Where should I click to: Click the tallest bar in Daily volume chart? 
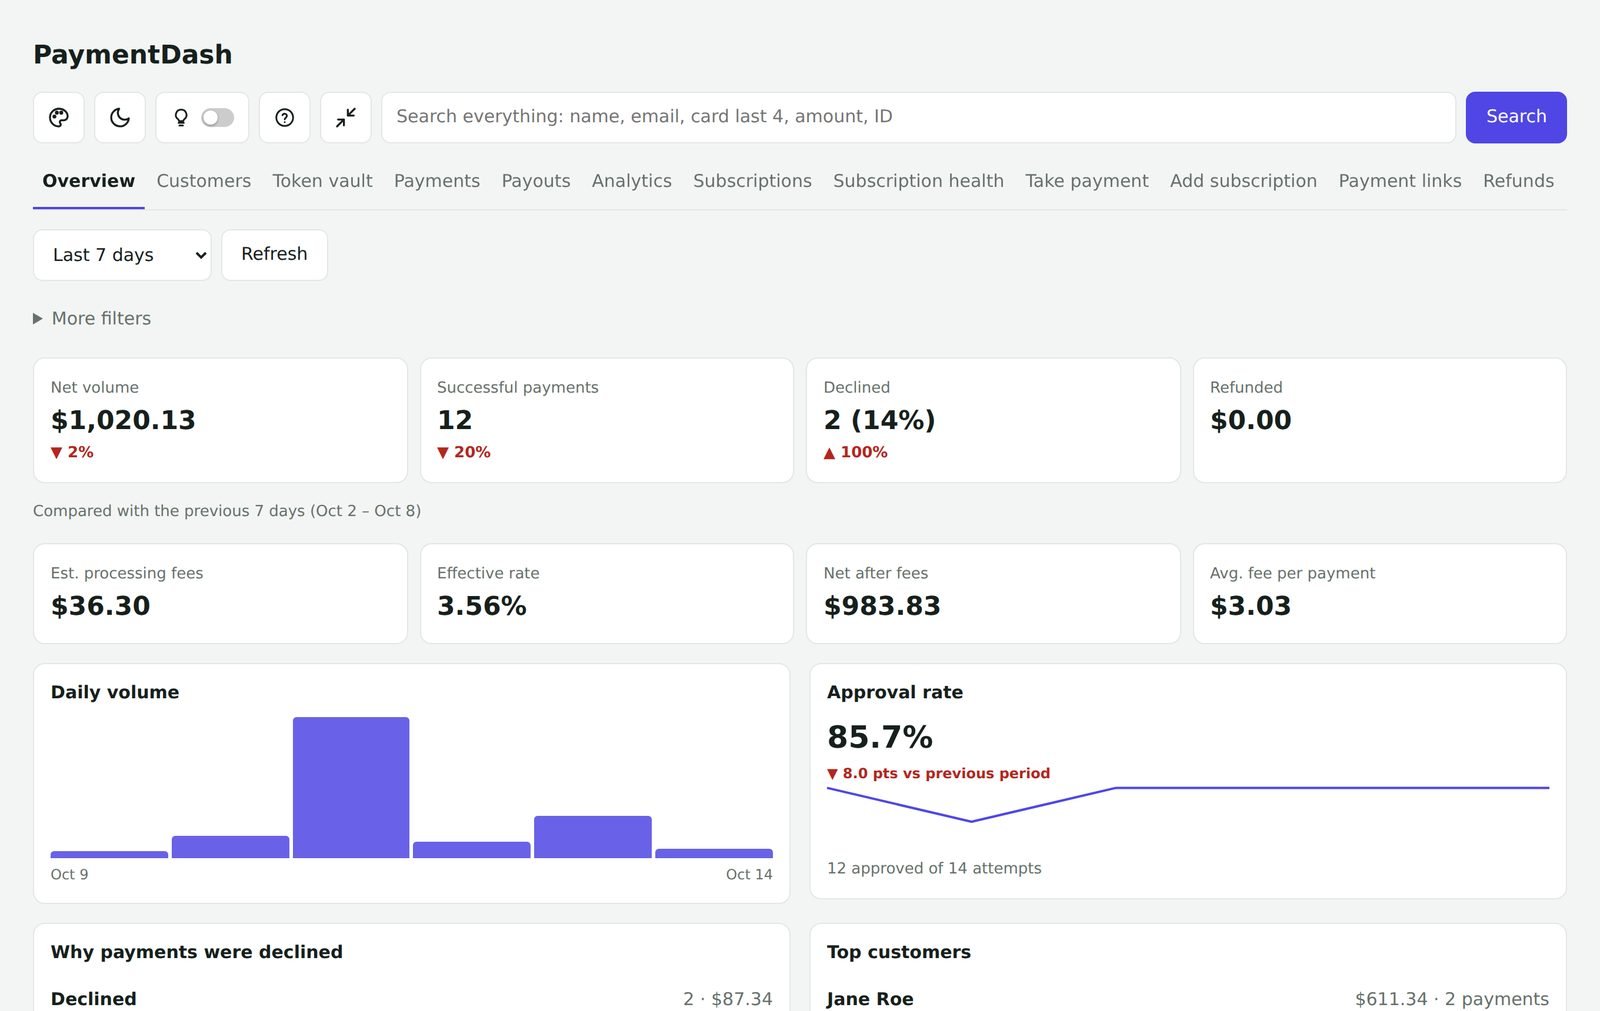pos(351,787)
